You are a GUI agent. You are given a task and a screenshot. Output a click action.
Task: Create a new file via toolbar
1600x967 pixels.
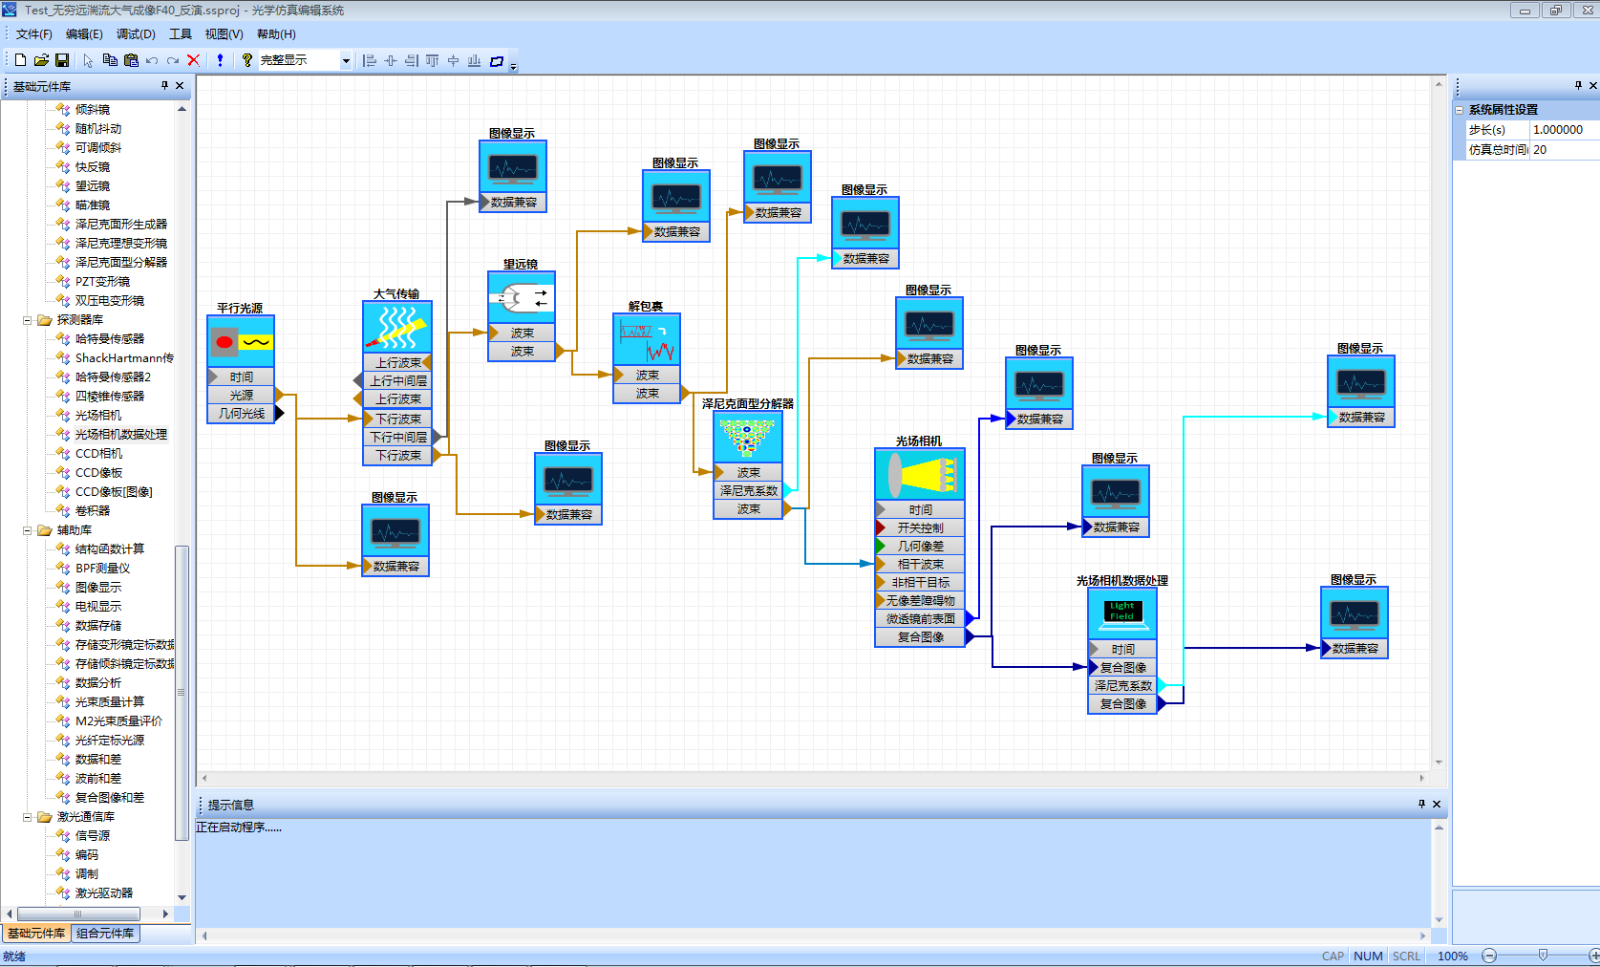pos(20,60)
